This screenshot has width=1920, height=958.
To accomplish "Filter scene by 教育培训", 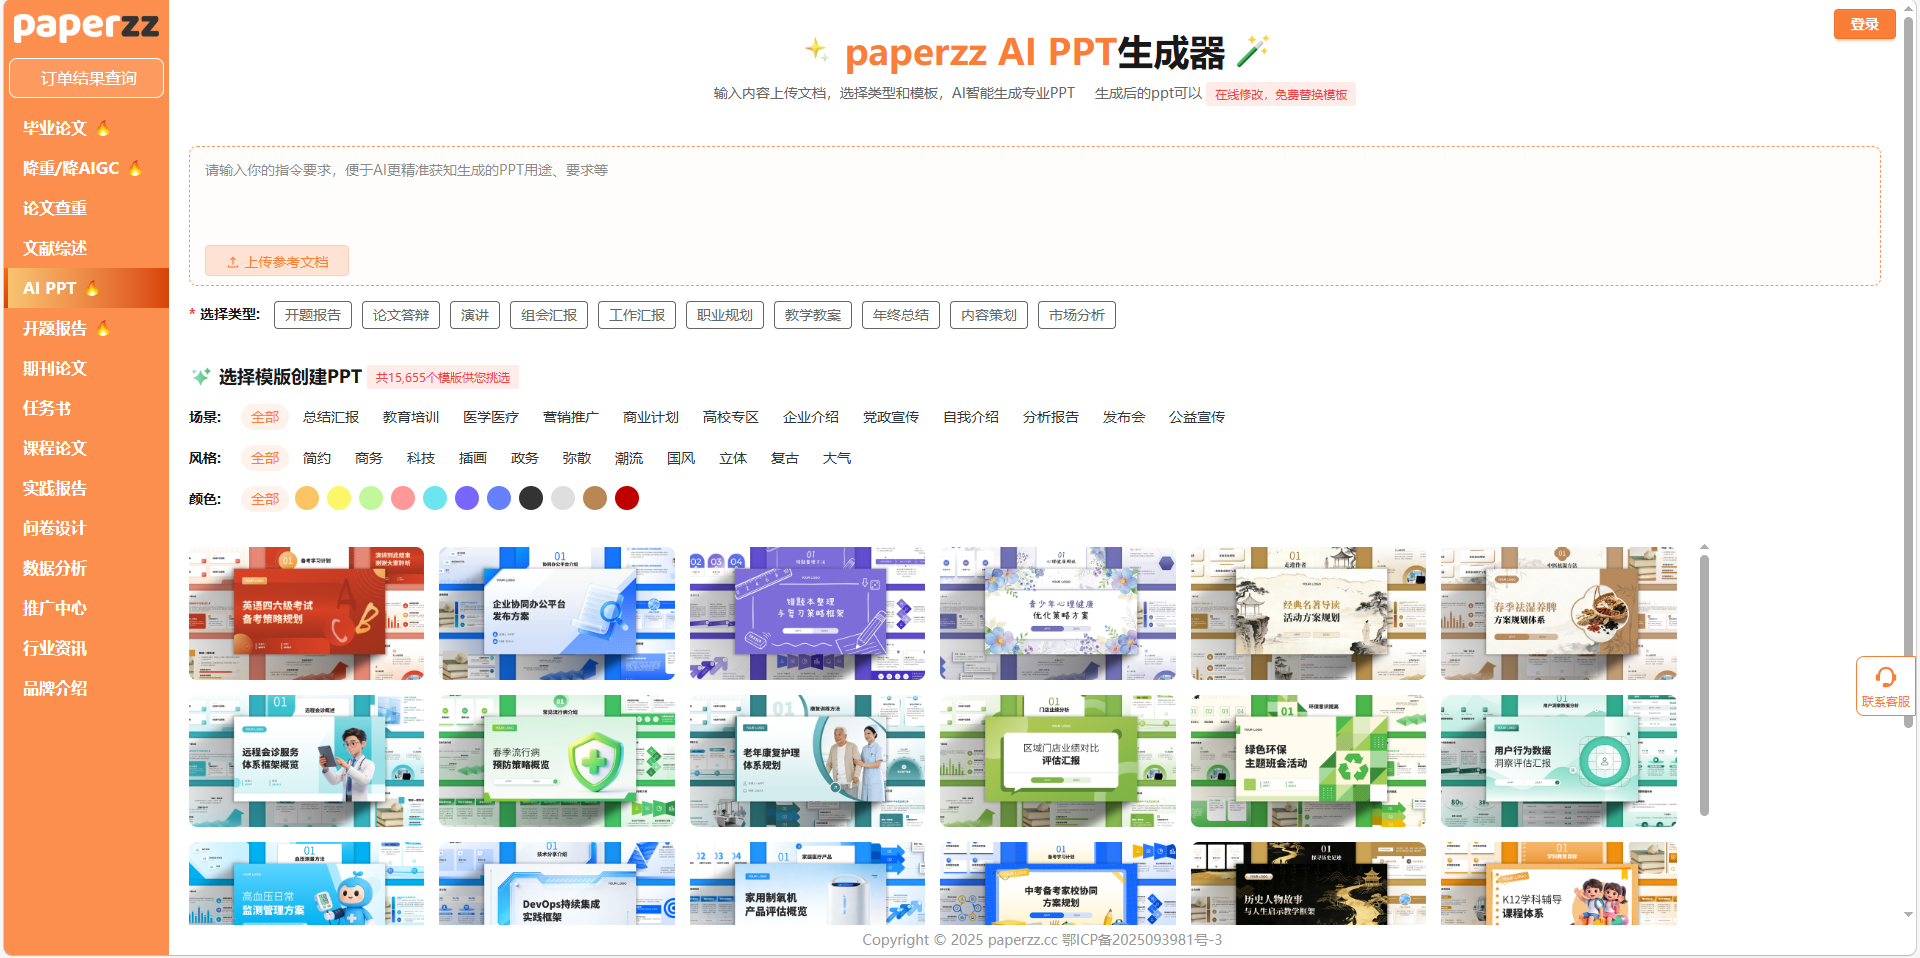I will tap(411, 417).
